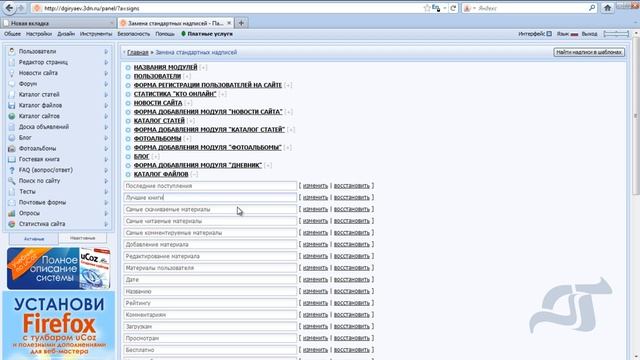Open a new tab with plus button
The image size is (640, 360).
(241, 23)
